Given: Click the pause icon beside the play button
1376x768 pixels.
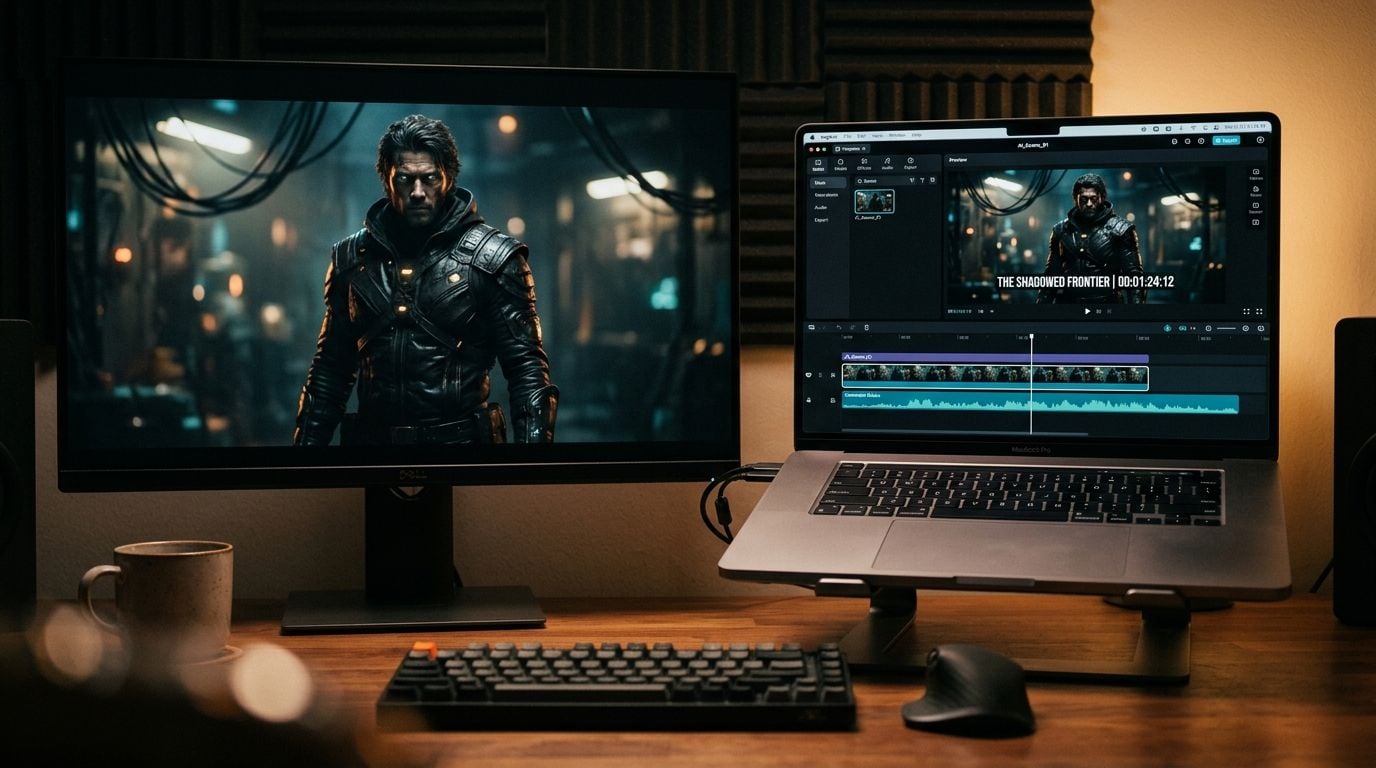Looking at the screenshot, I should pos(1099,311).
